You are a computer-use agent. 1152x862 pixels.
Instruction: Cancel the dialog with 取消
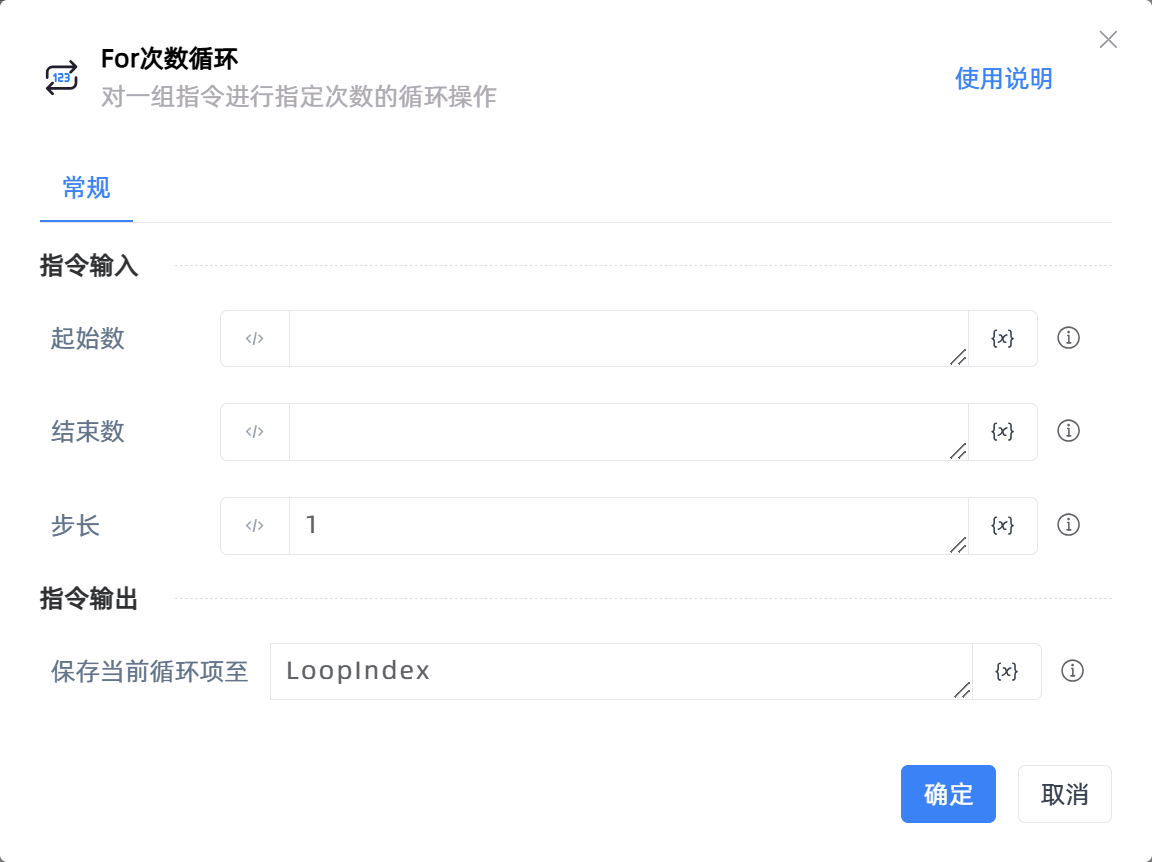(1064, 794)
